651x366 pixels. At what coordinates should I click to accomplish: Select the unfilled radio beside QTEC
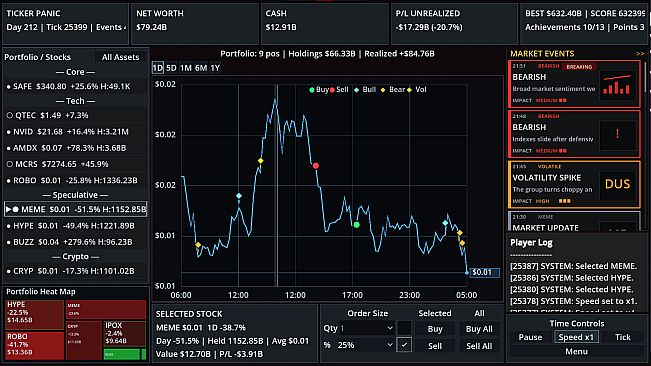(10, 115)
